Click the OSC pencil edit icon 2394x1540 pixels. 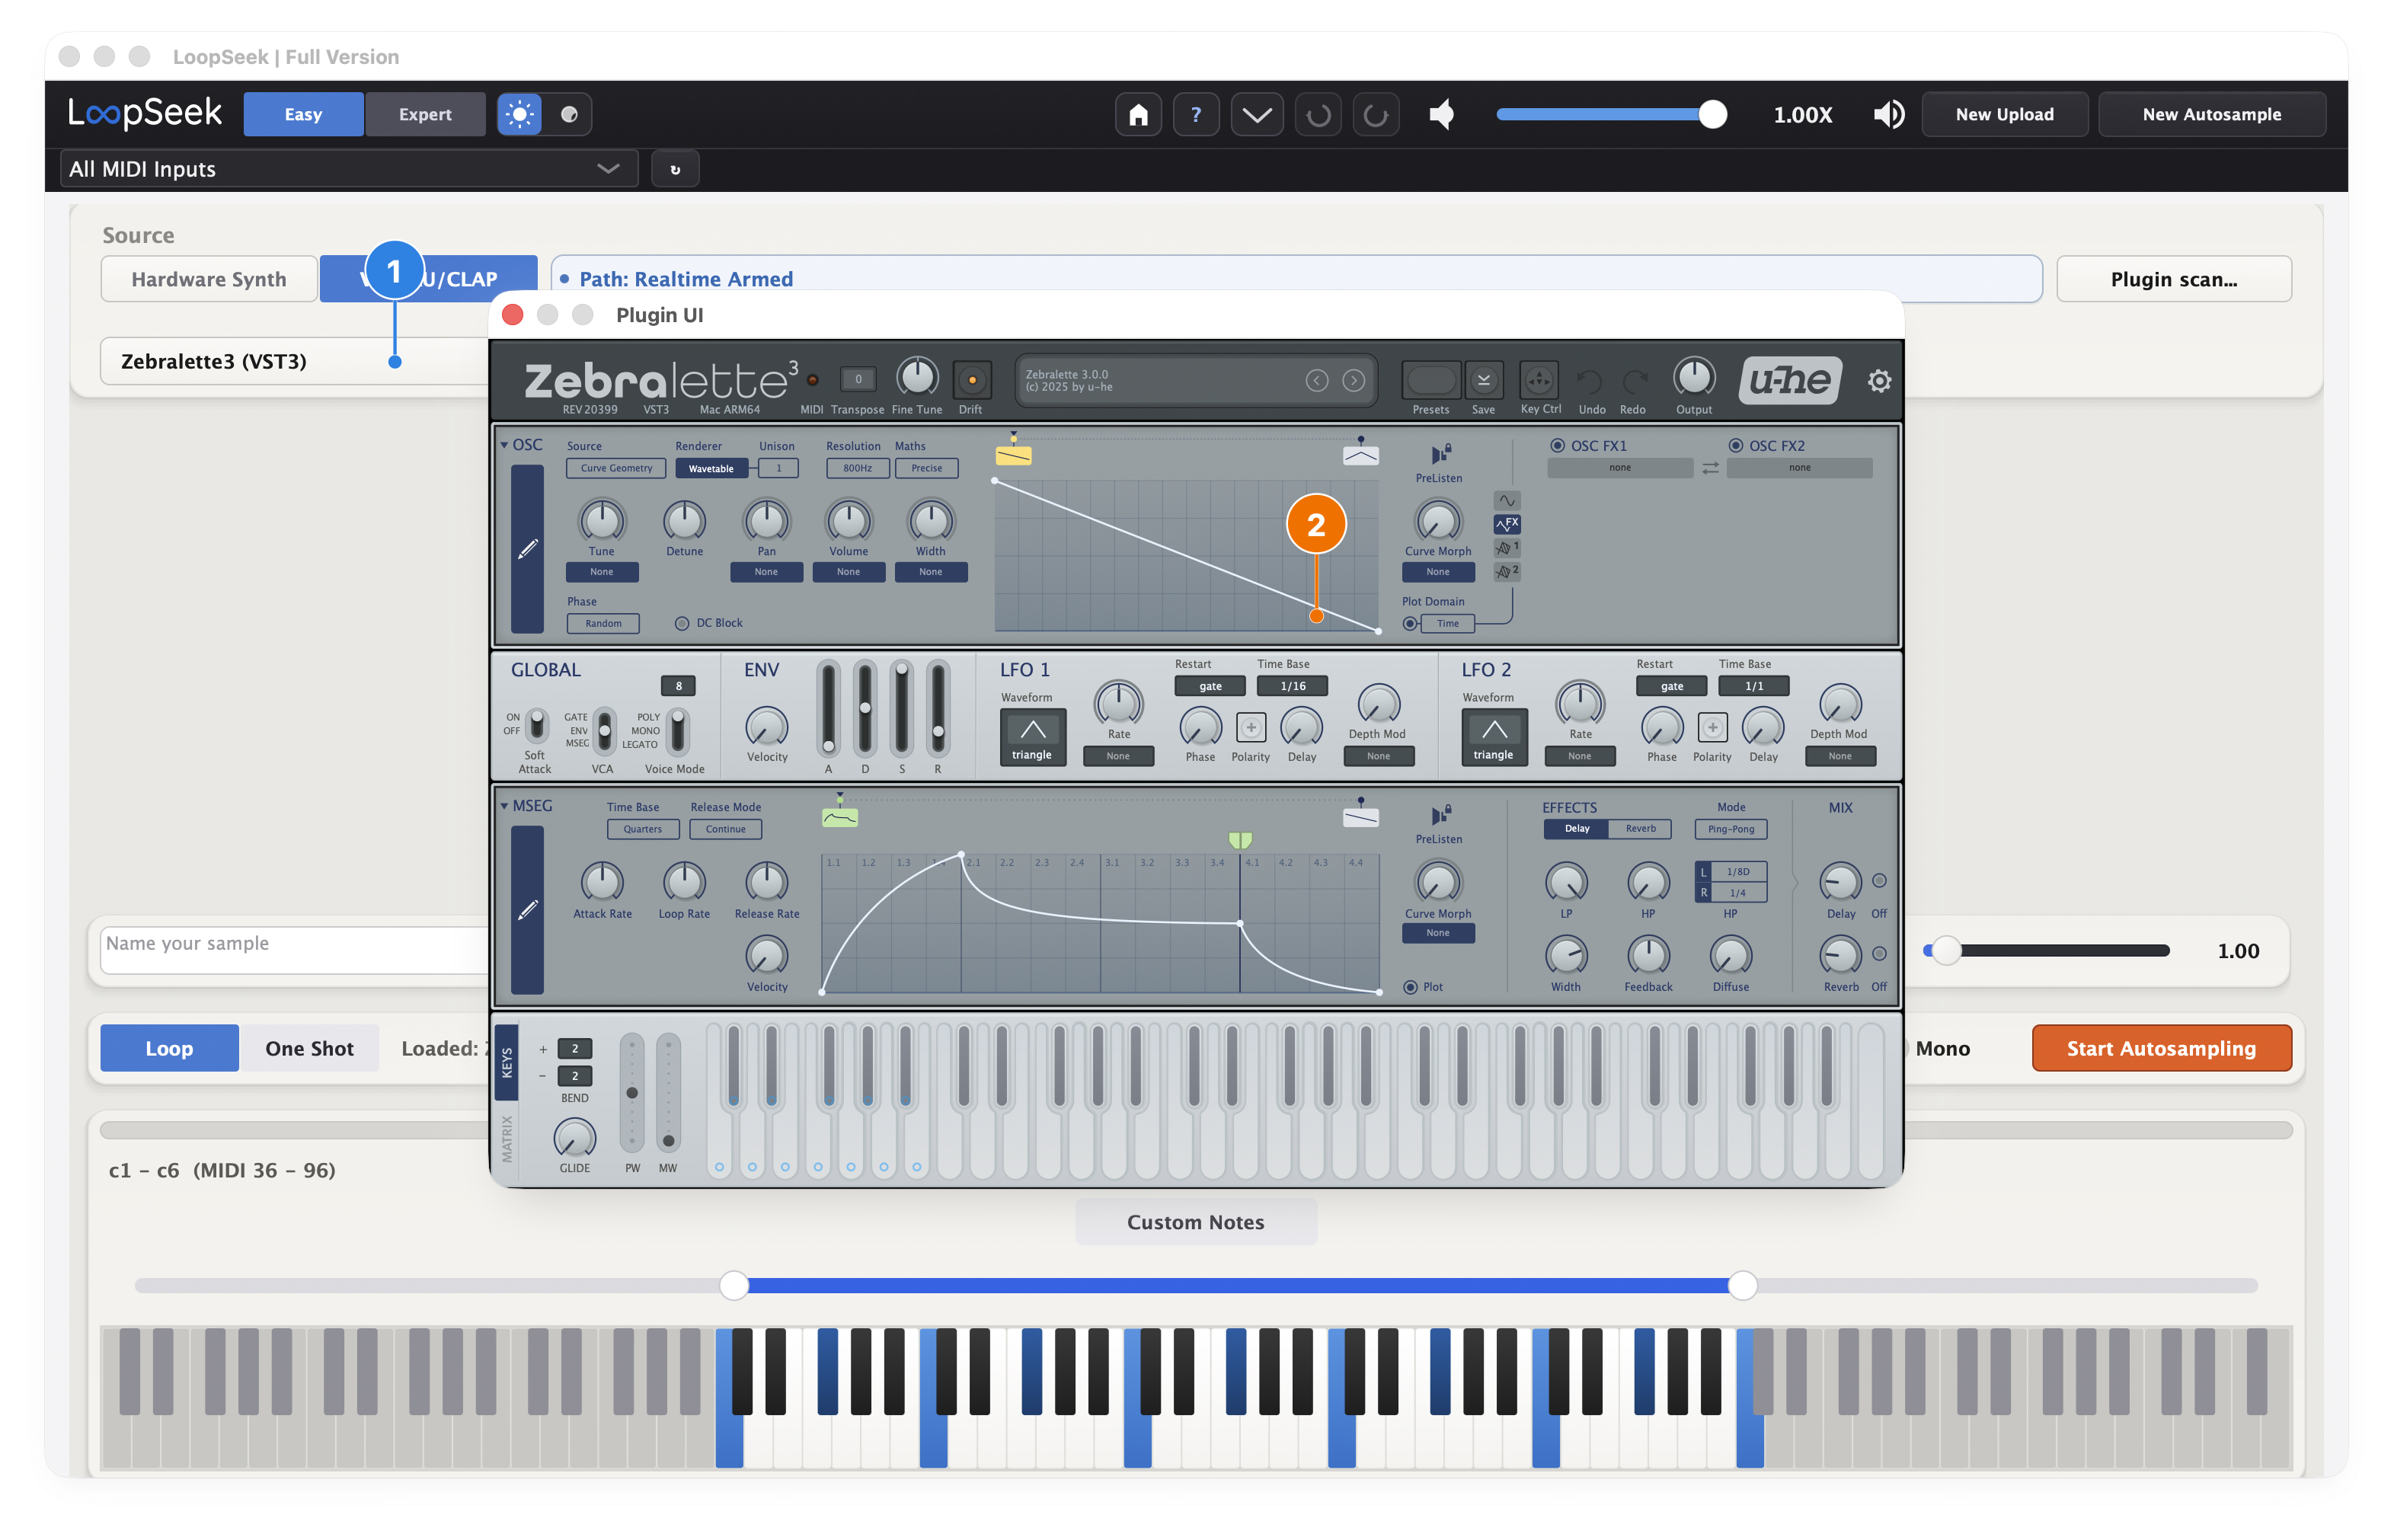(527, 549)
